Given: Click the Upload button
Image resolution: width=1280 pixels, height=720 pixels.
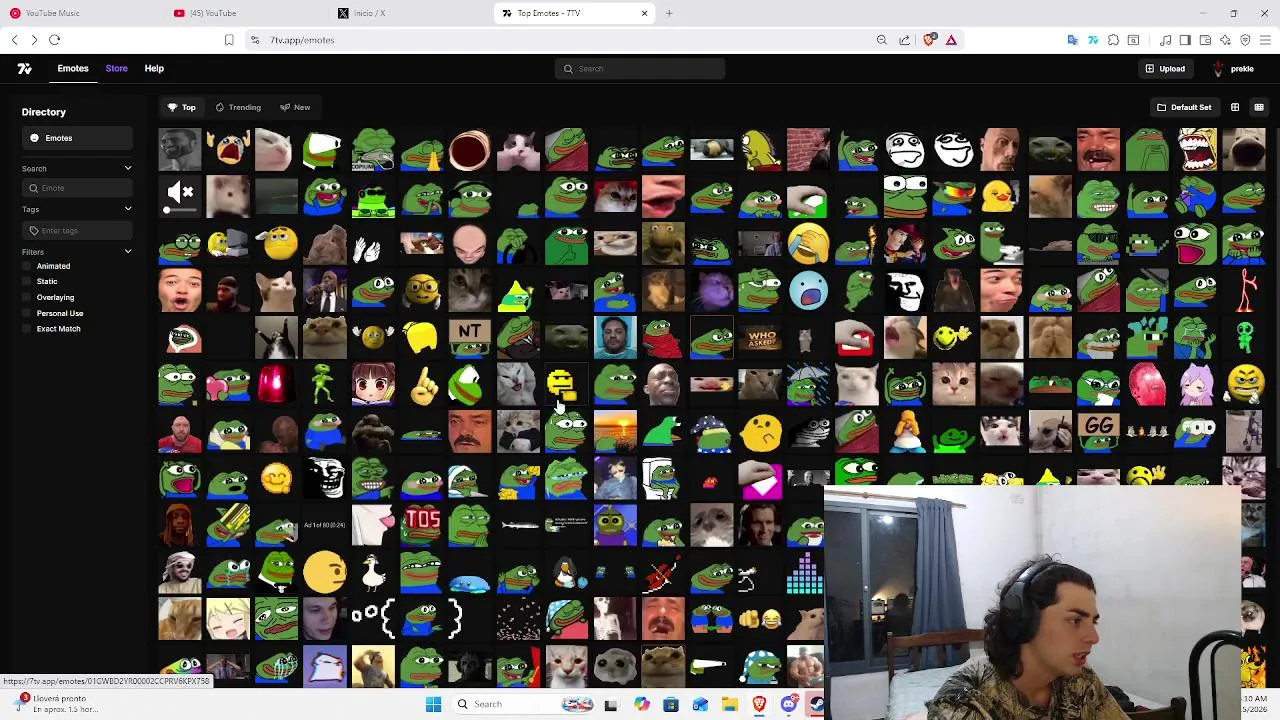Looking at the screenshot, I should [x=1165, y=69].
